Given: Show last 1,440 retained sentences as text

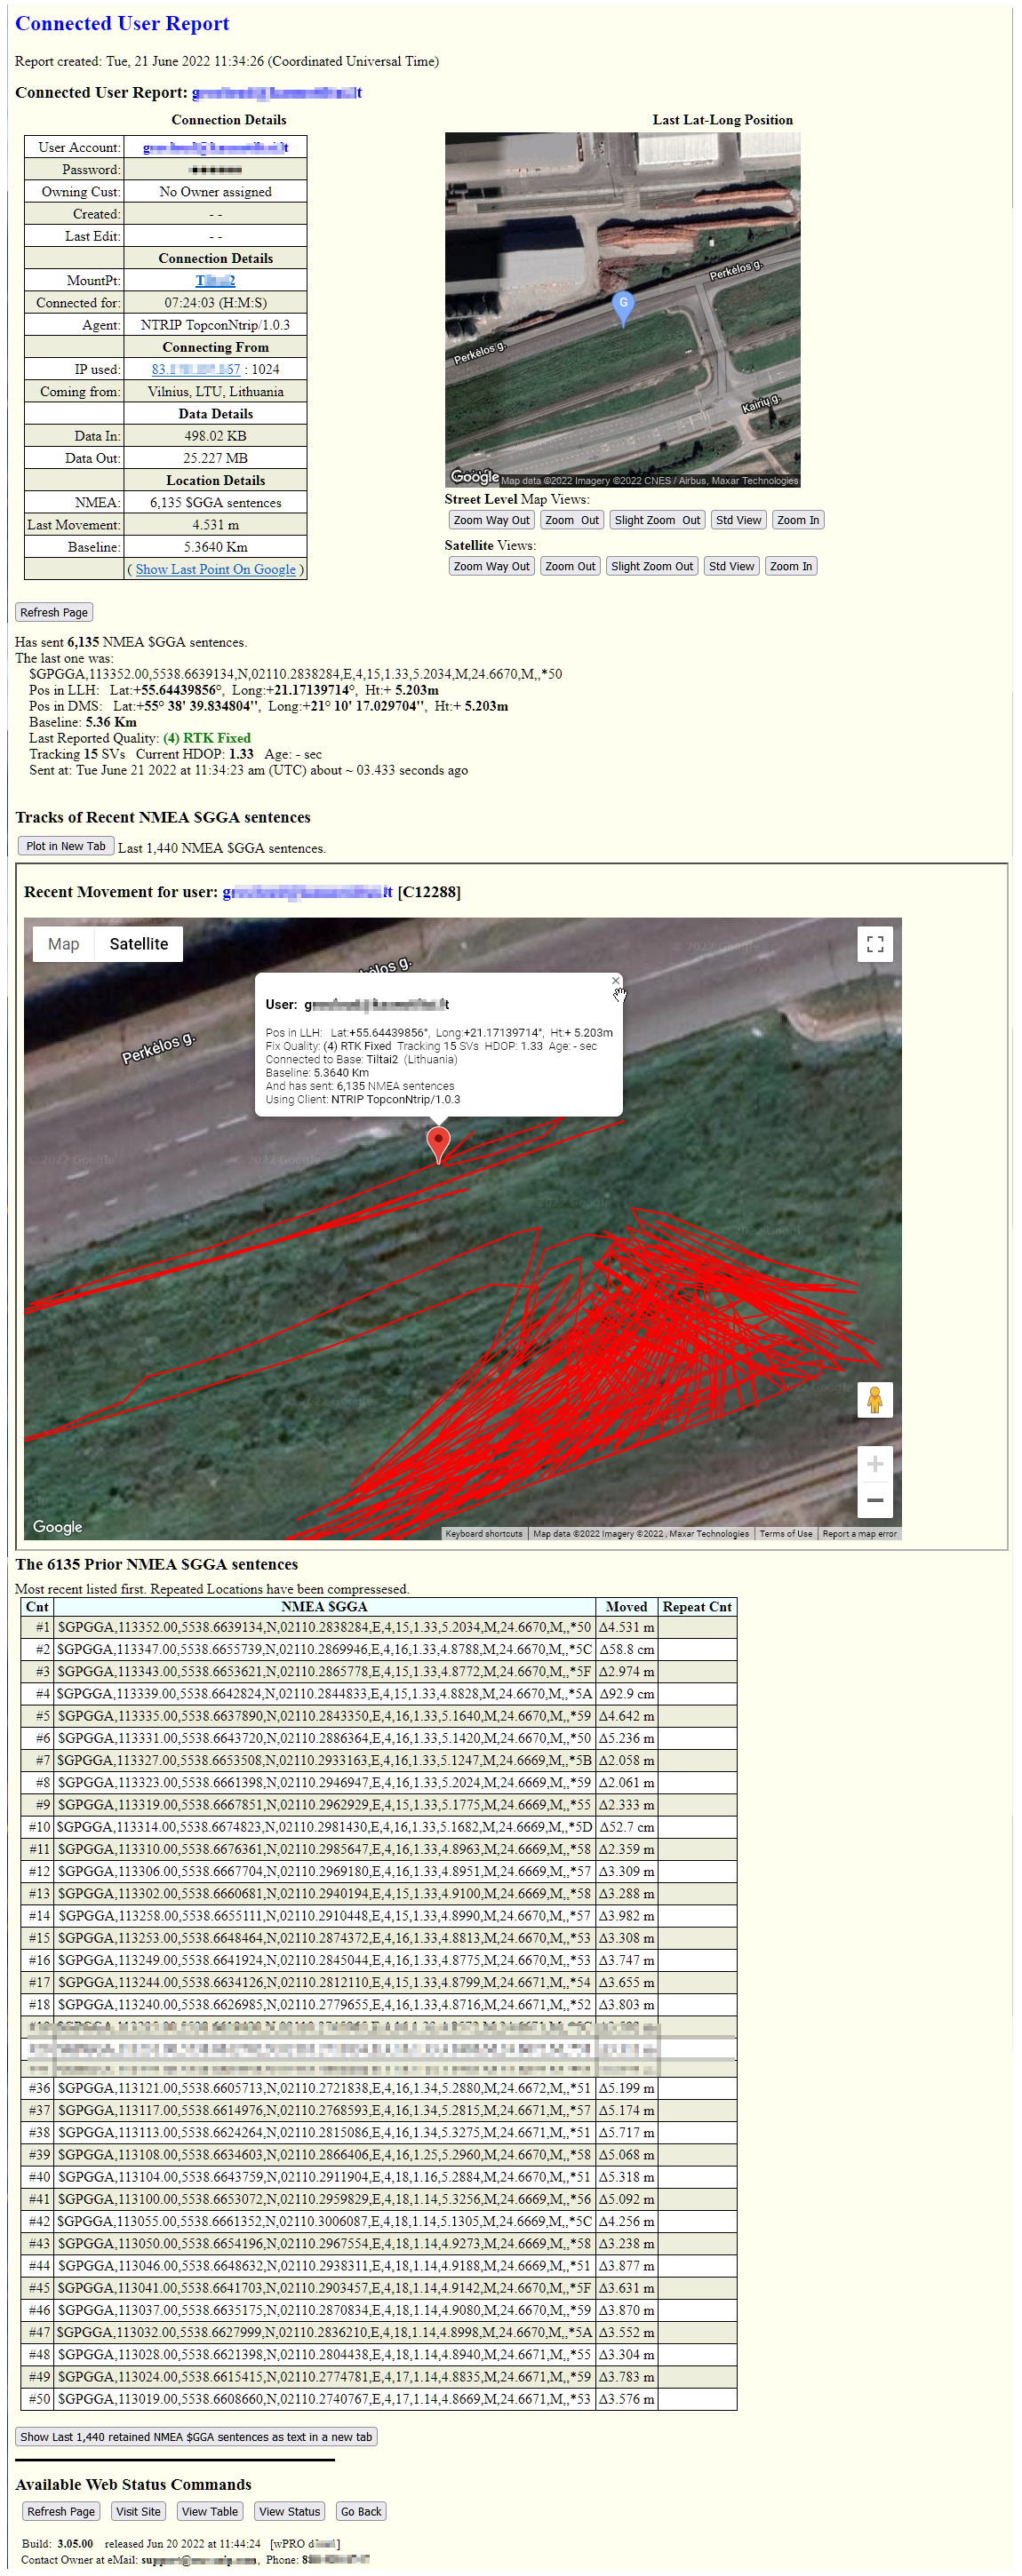Looking at the screenshot, I should coord(196,2437).
